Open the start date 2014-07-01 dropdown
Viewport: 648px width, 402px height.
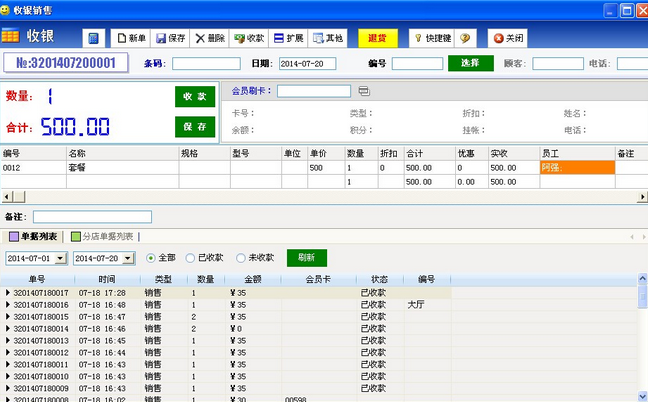click(x=61, y=258)
